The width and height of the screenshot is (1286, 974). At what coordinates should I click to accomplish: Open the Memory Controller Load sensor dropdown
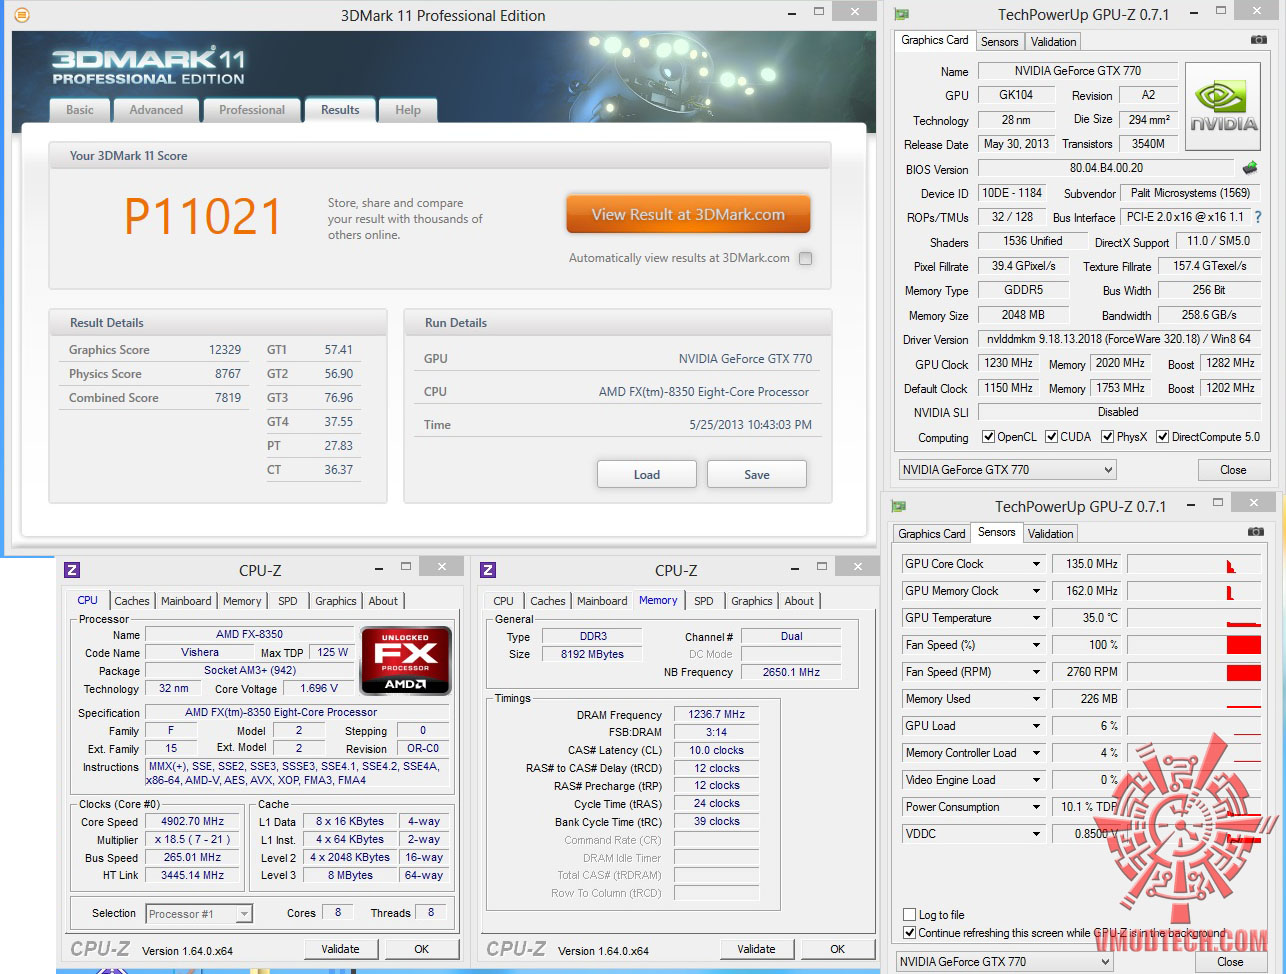pos(1037,753)
